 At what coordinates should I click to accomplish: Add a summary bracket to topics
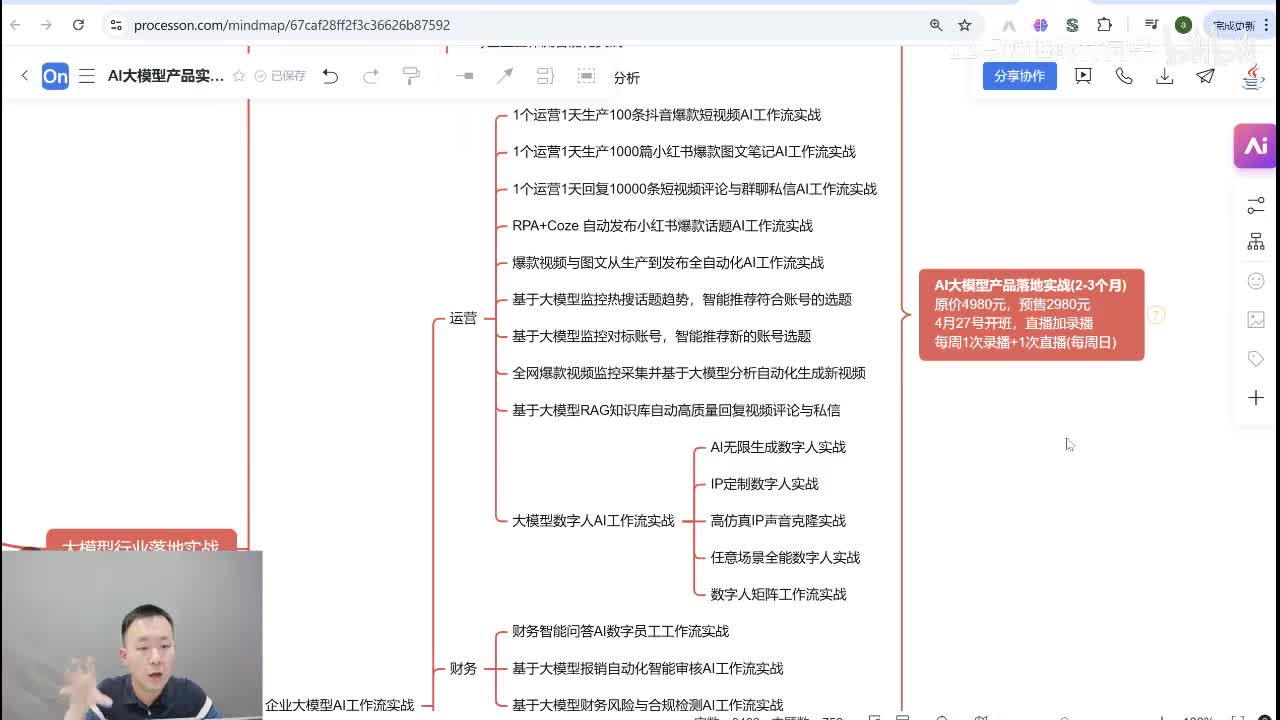(545, 76)
